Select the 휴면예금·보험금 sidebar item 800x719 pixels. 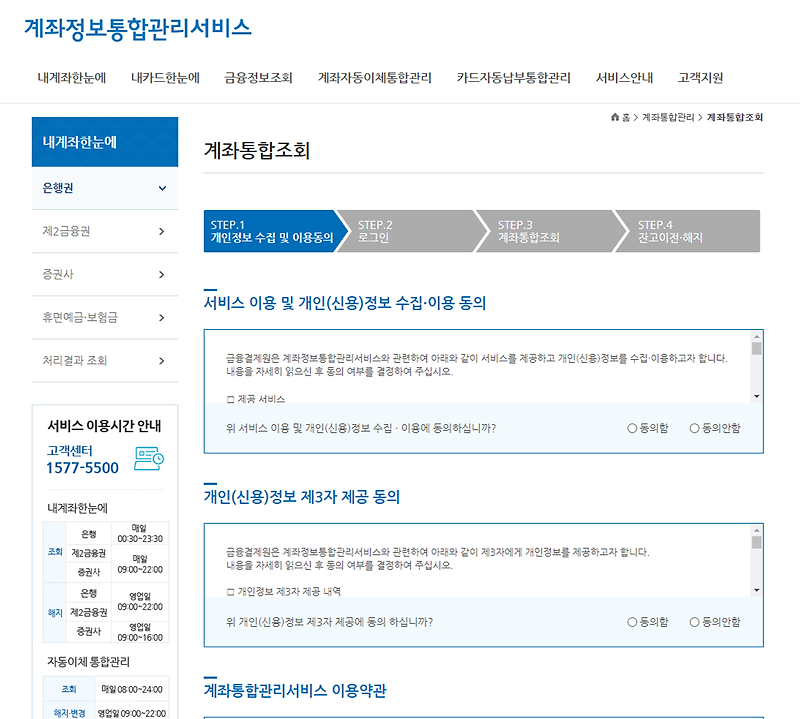coord(105,318)
